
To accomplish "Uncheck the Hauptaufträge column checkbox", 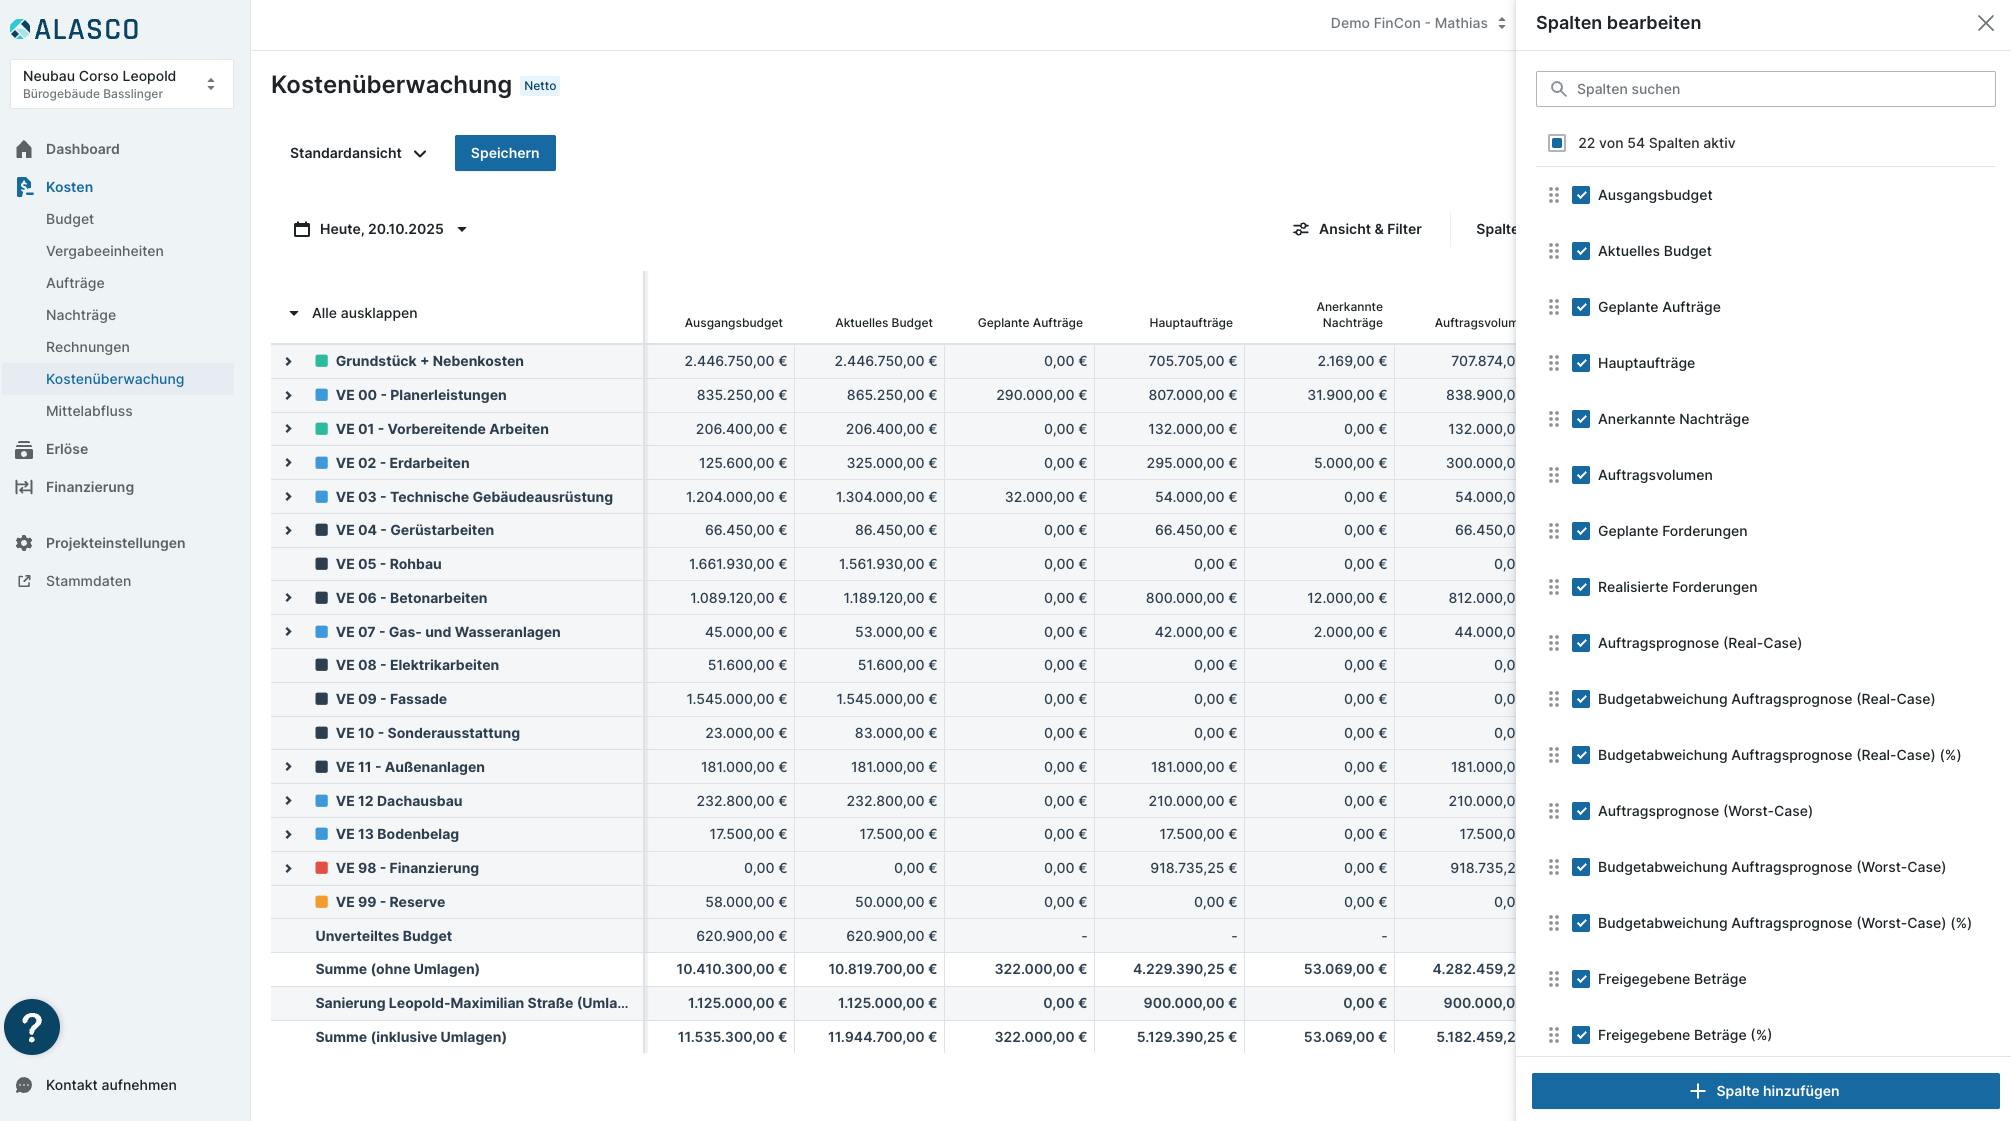I will point(1581,363).
